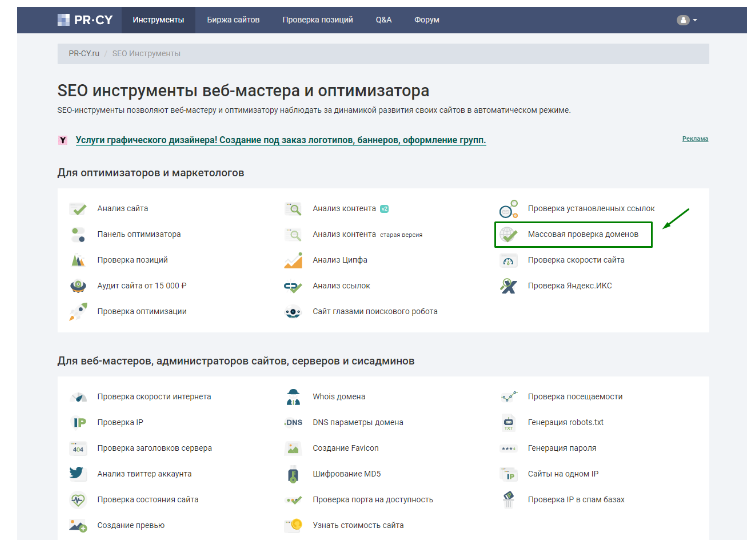This screenshot has width=753, height=552.
Task: Click the Шифрование MD5 icon
Action: pos(293,473)
